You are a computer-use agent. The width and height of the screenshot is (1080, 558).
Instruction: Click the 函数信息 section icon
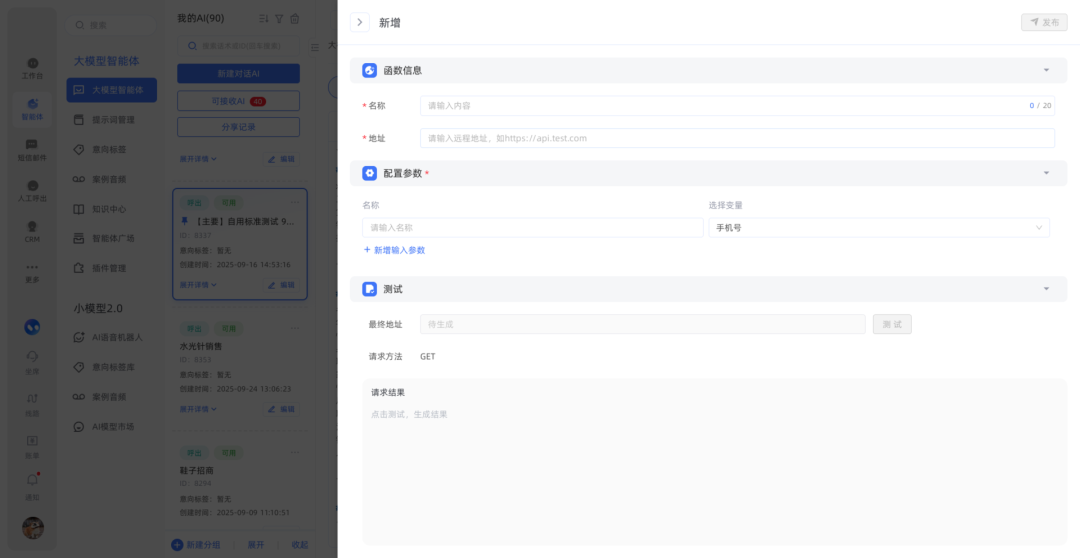tap(370, 71)
